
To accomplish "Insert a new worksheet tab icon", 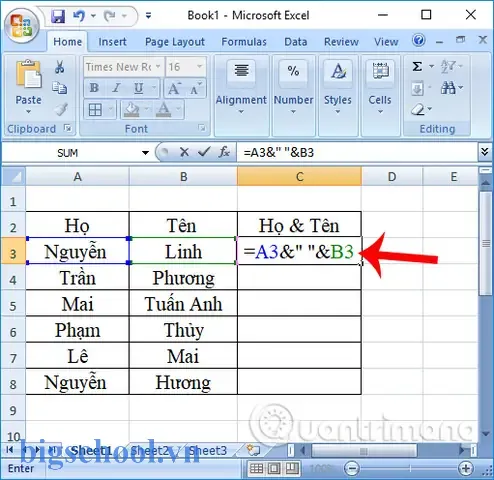I will click(x=253, y=450).
